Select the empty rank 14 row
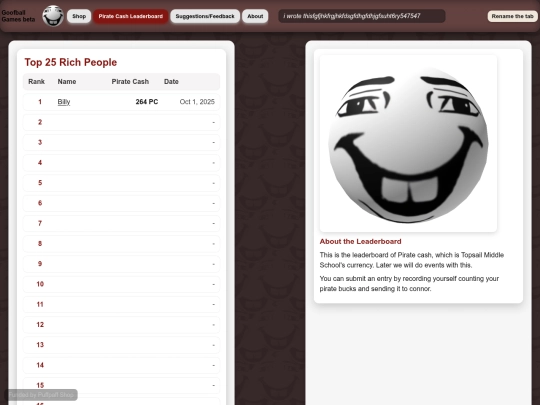 pyautogui.click(x=121, y=365)
